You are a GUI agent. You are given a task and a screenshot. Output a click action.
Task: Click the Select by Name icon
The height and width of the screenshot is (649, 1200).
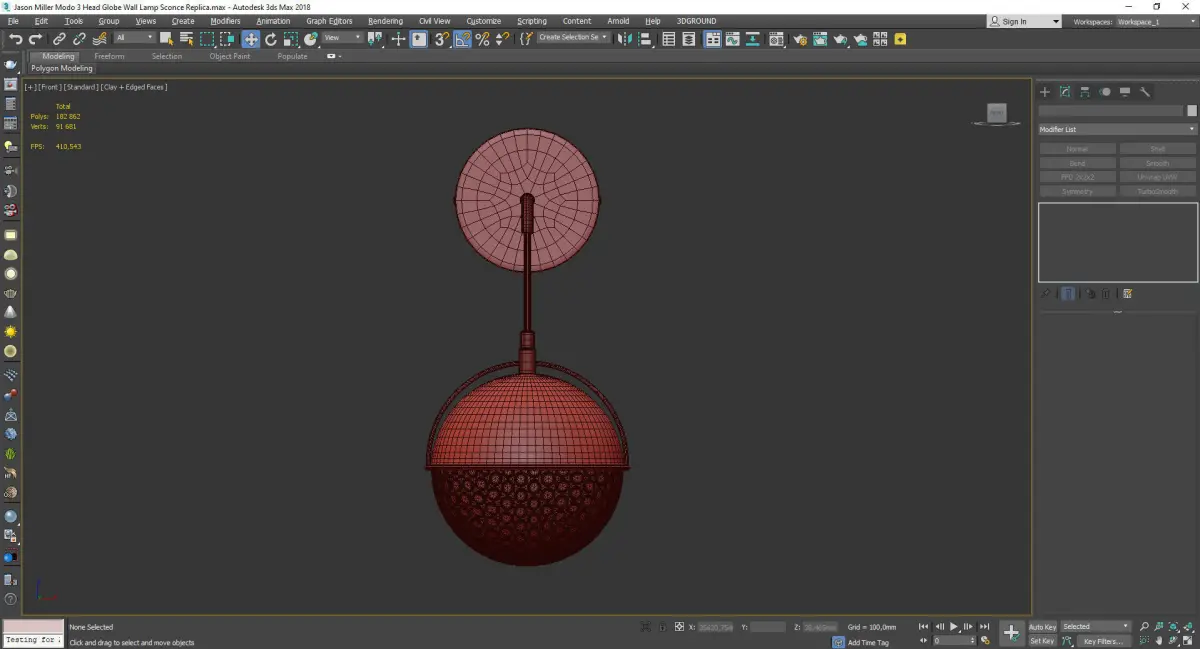[x=186, y=39]
